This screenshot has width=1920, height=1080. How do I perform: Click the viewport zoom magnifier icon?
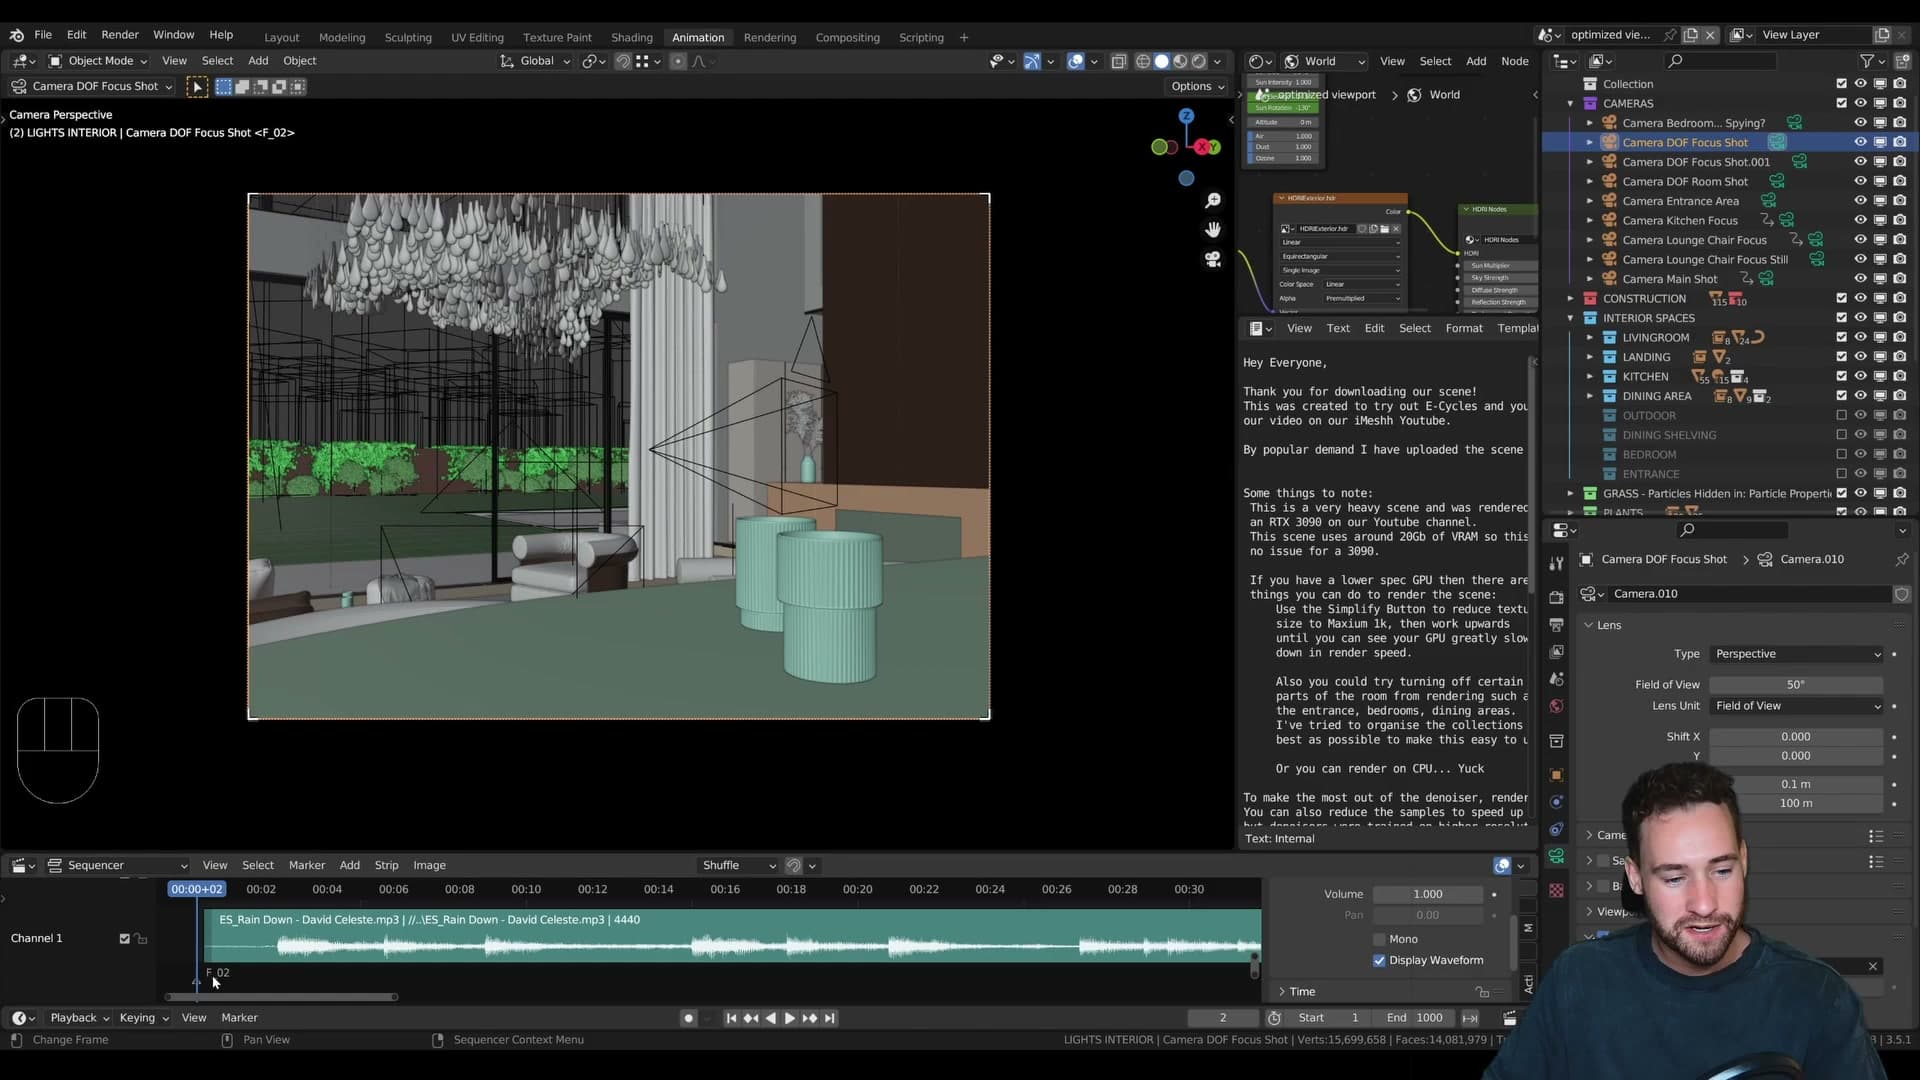1213,201
